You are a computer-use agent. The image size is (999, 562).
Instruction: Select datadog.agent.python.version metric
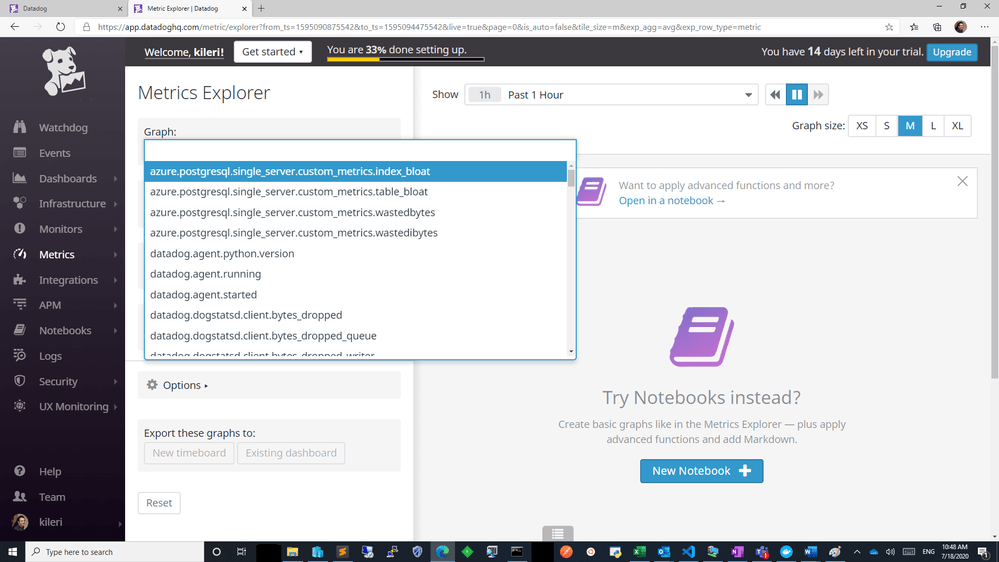pyautogui.click(x=355, y=253)
